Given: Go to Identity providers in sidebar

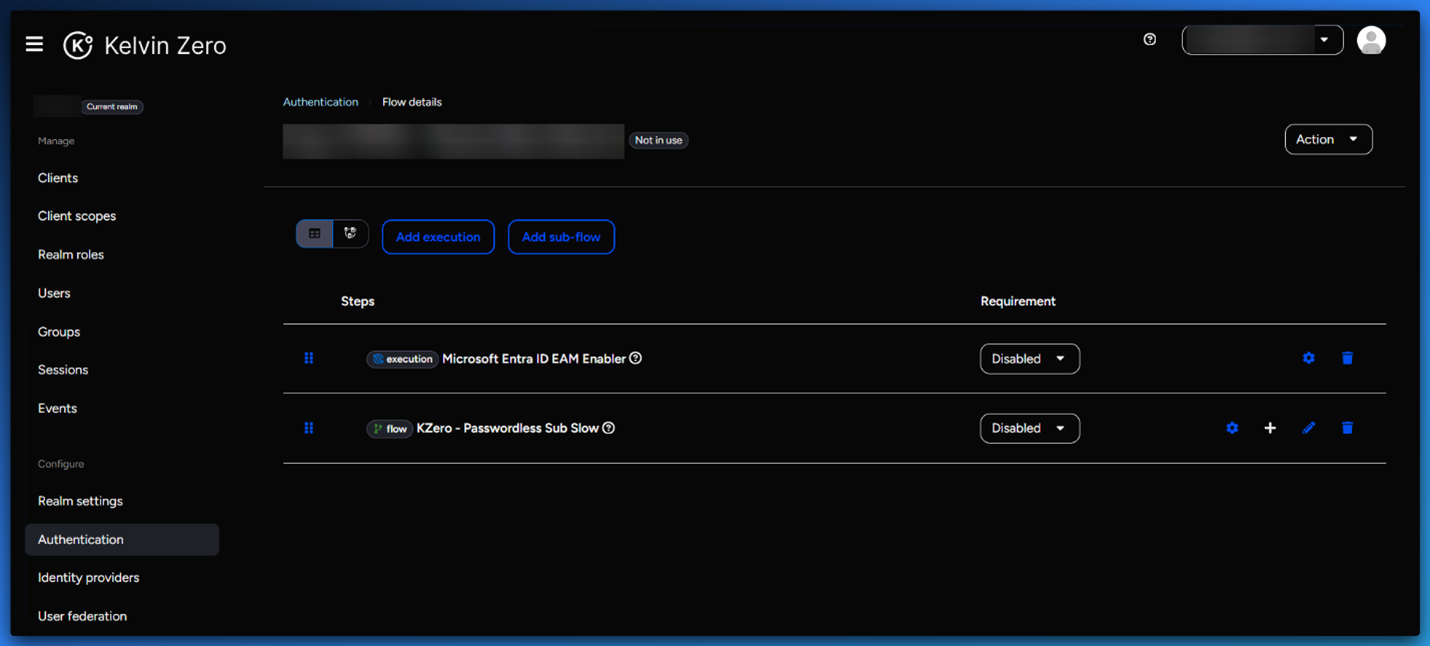Looking at the screenshot, I should pos(88,578).
